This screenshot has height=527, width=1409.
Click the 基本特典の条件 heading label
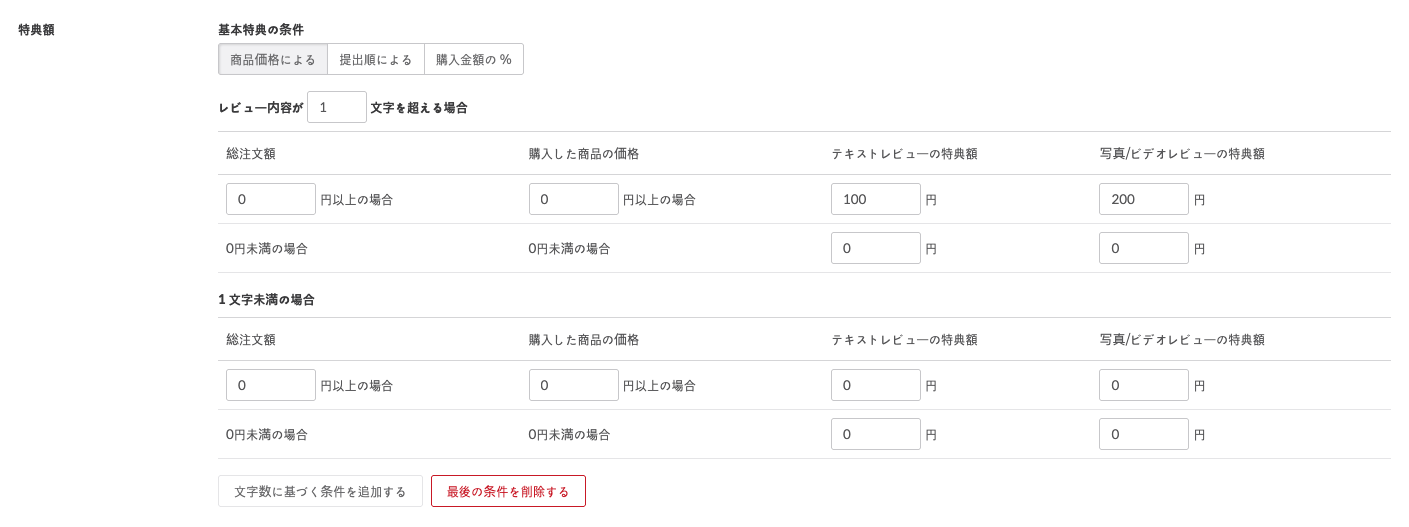click(261, 30)
